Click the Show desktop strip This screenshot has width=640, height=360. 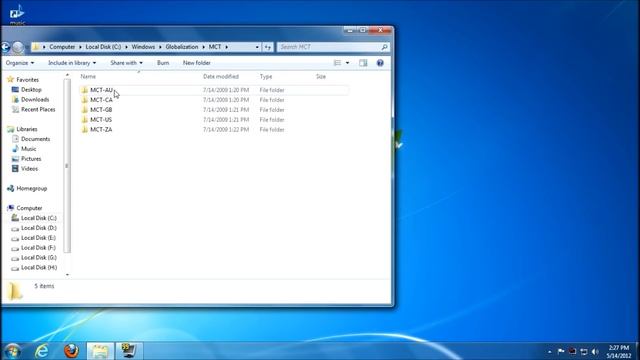pyautogui.click(x=637, y=351)
